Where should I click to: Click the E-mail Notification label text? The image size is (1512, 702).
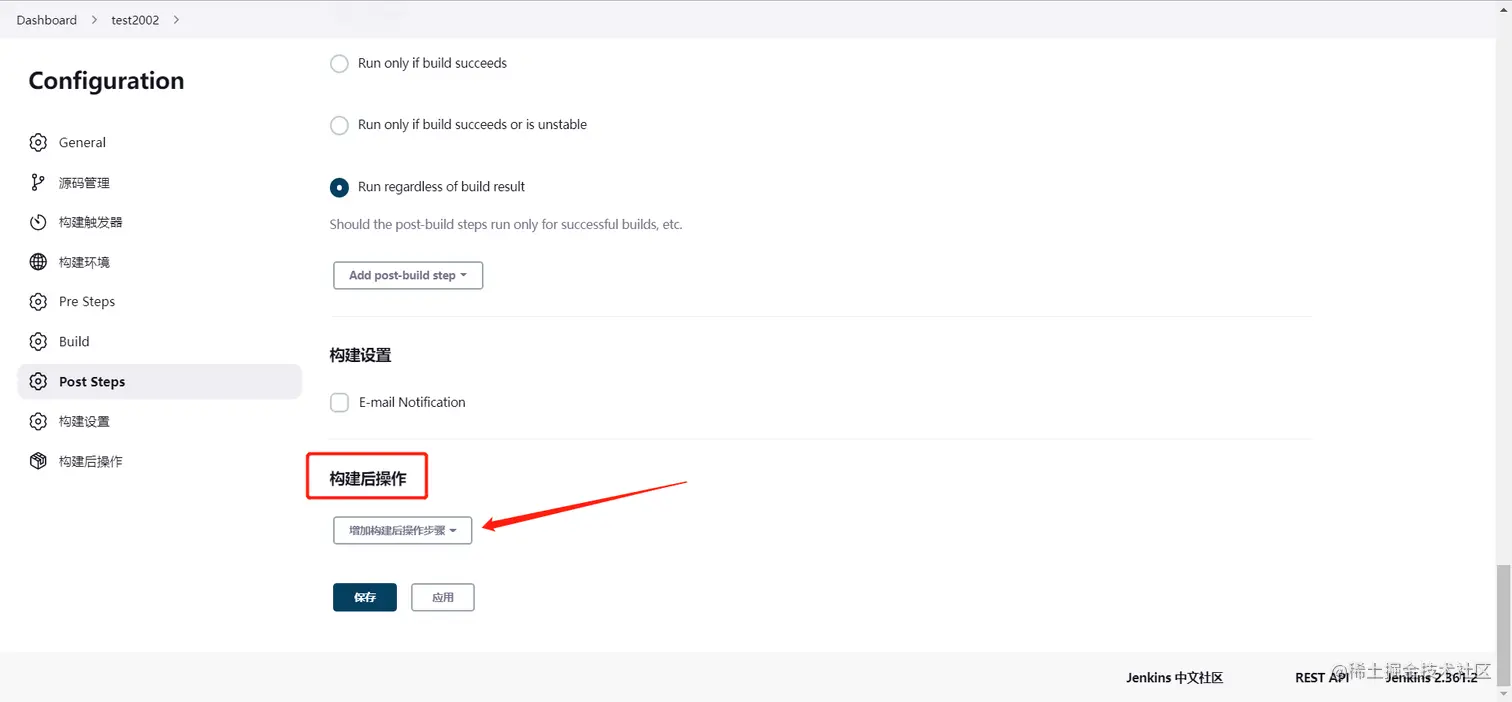[x=412, y=402]
